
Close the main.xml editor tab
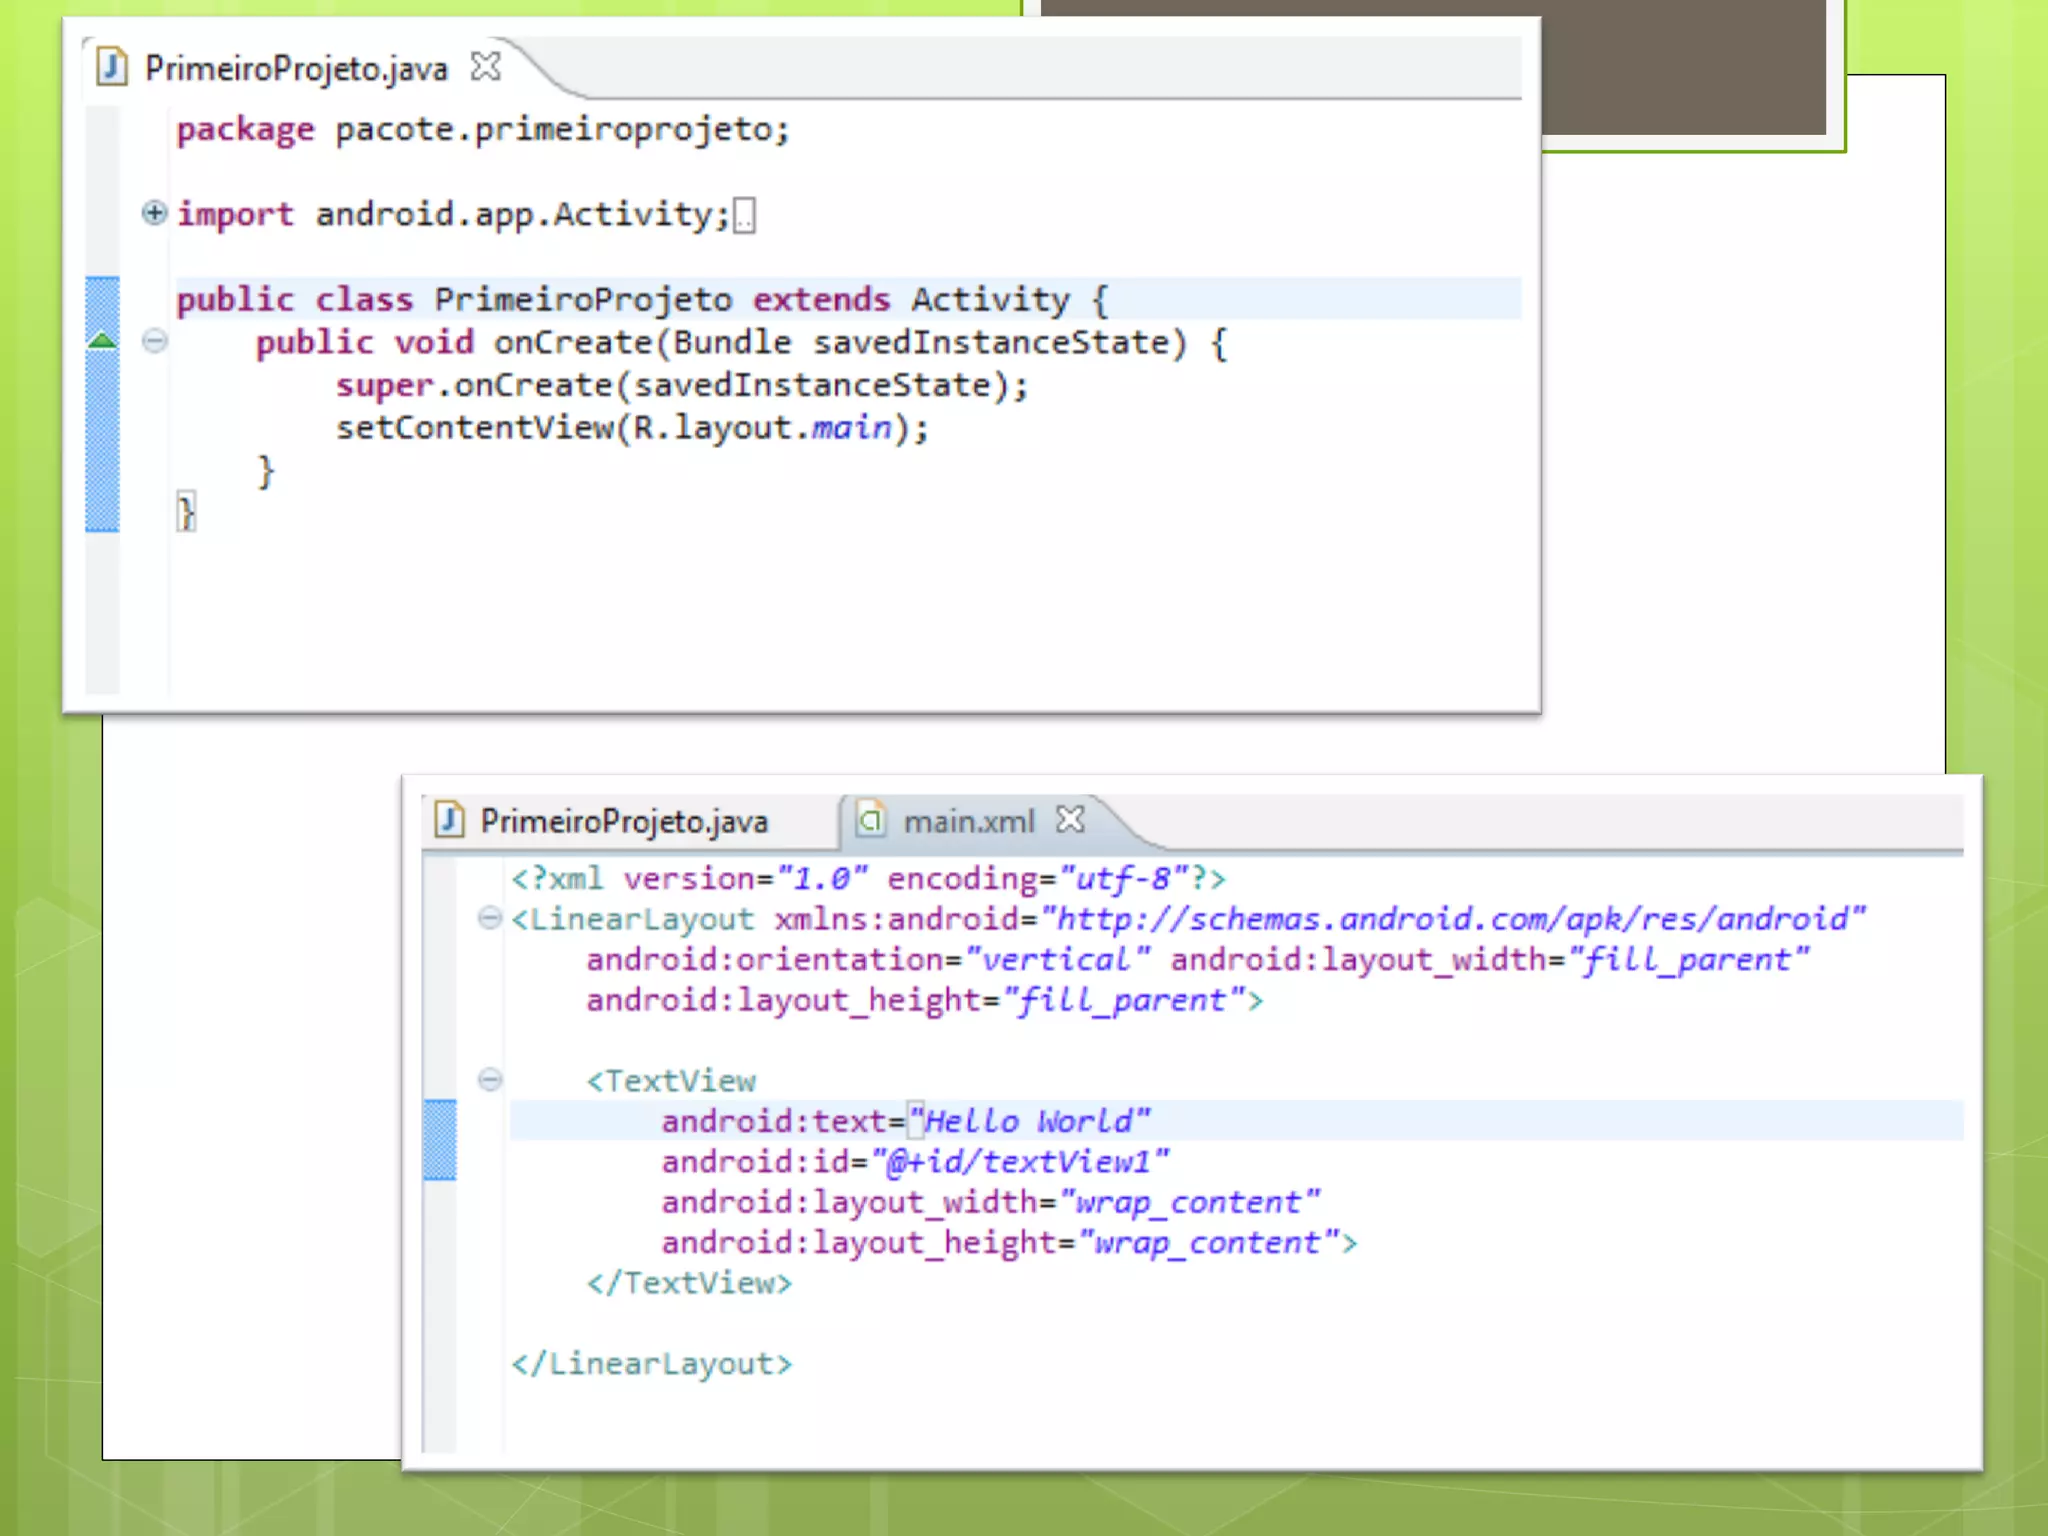[x=1070, y=820]
